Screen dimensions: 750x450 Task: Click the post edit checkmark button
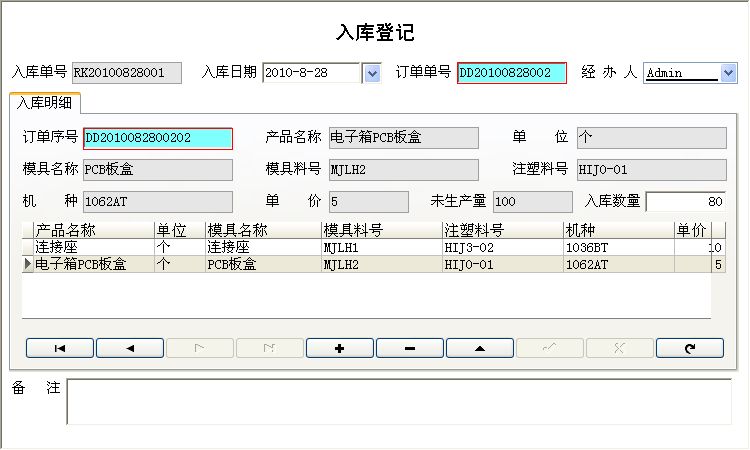pos(550,348)
